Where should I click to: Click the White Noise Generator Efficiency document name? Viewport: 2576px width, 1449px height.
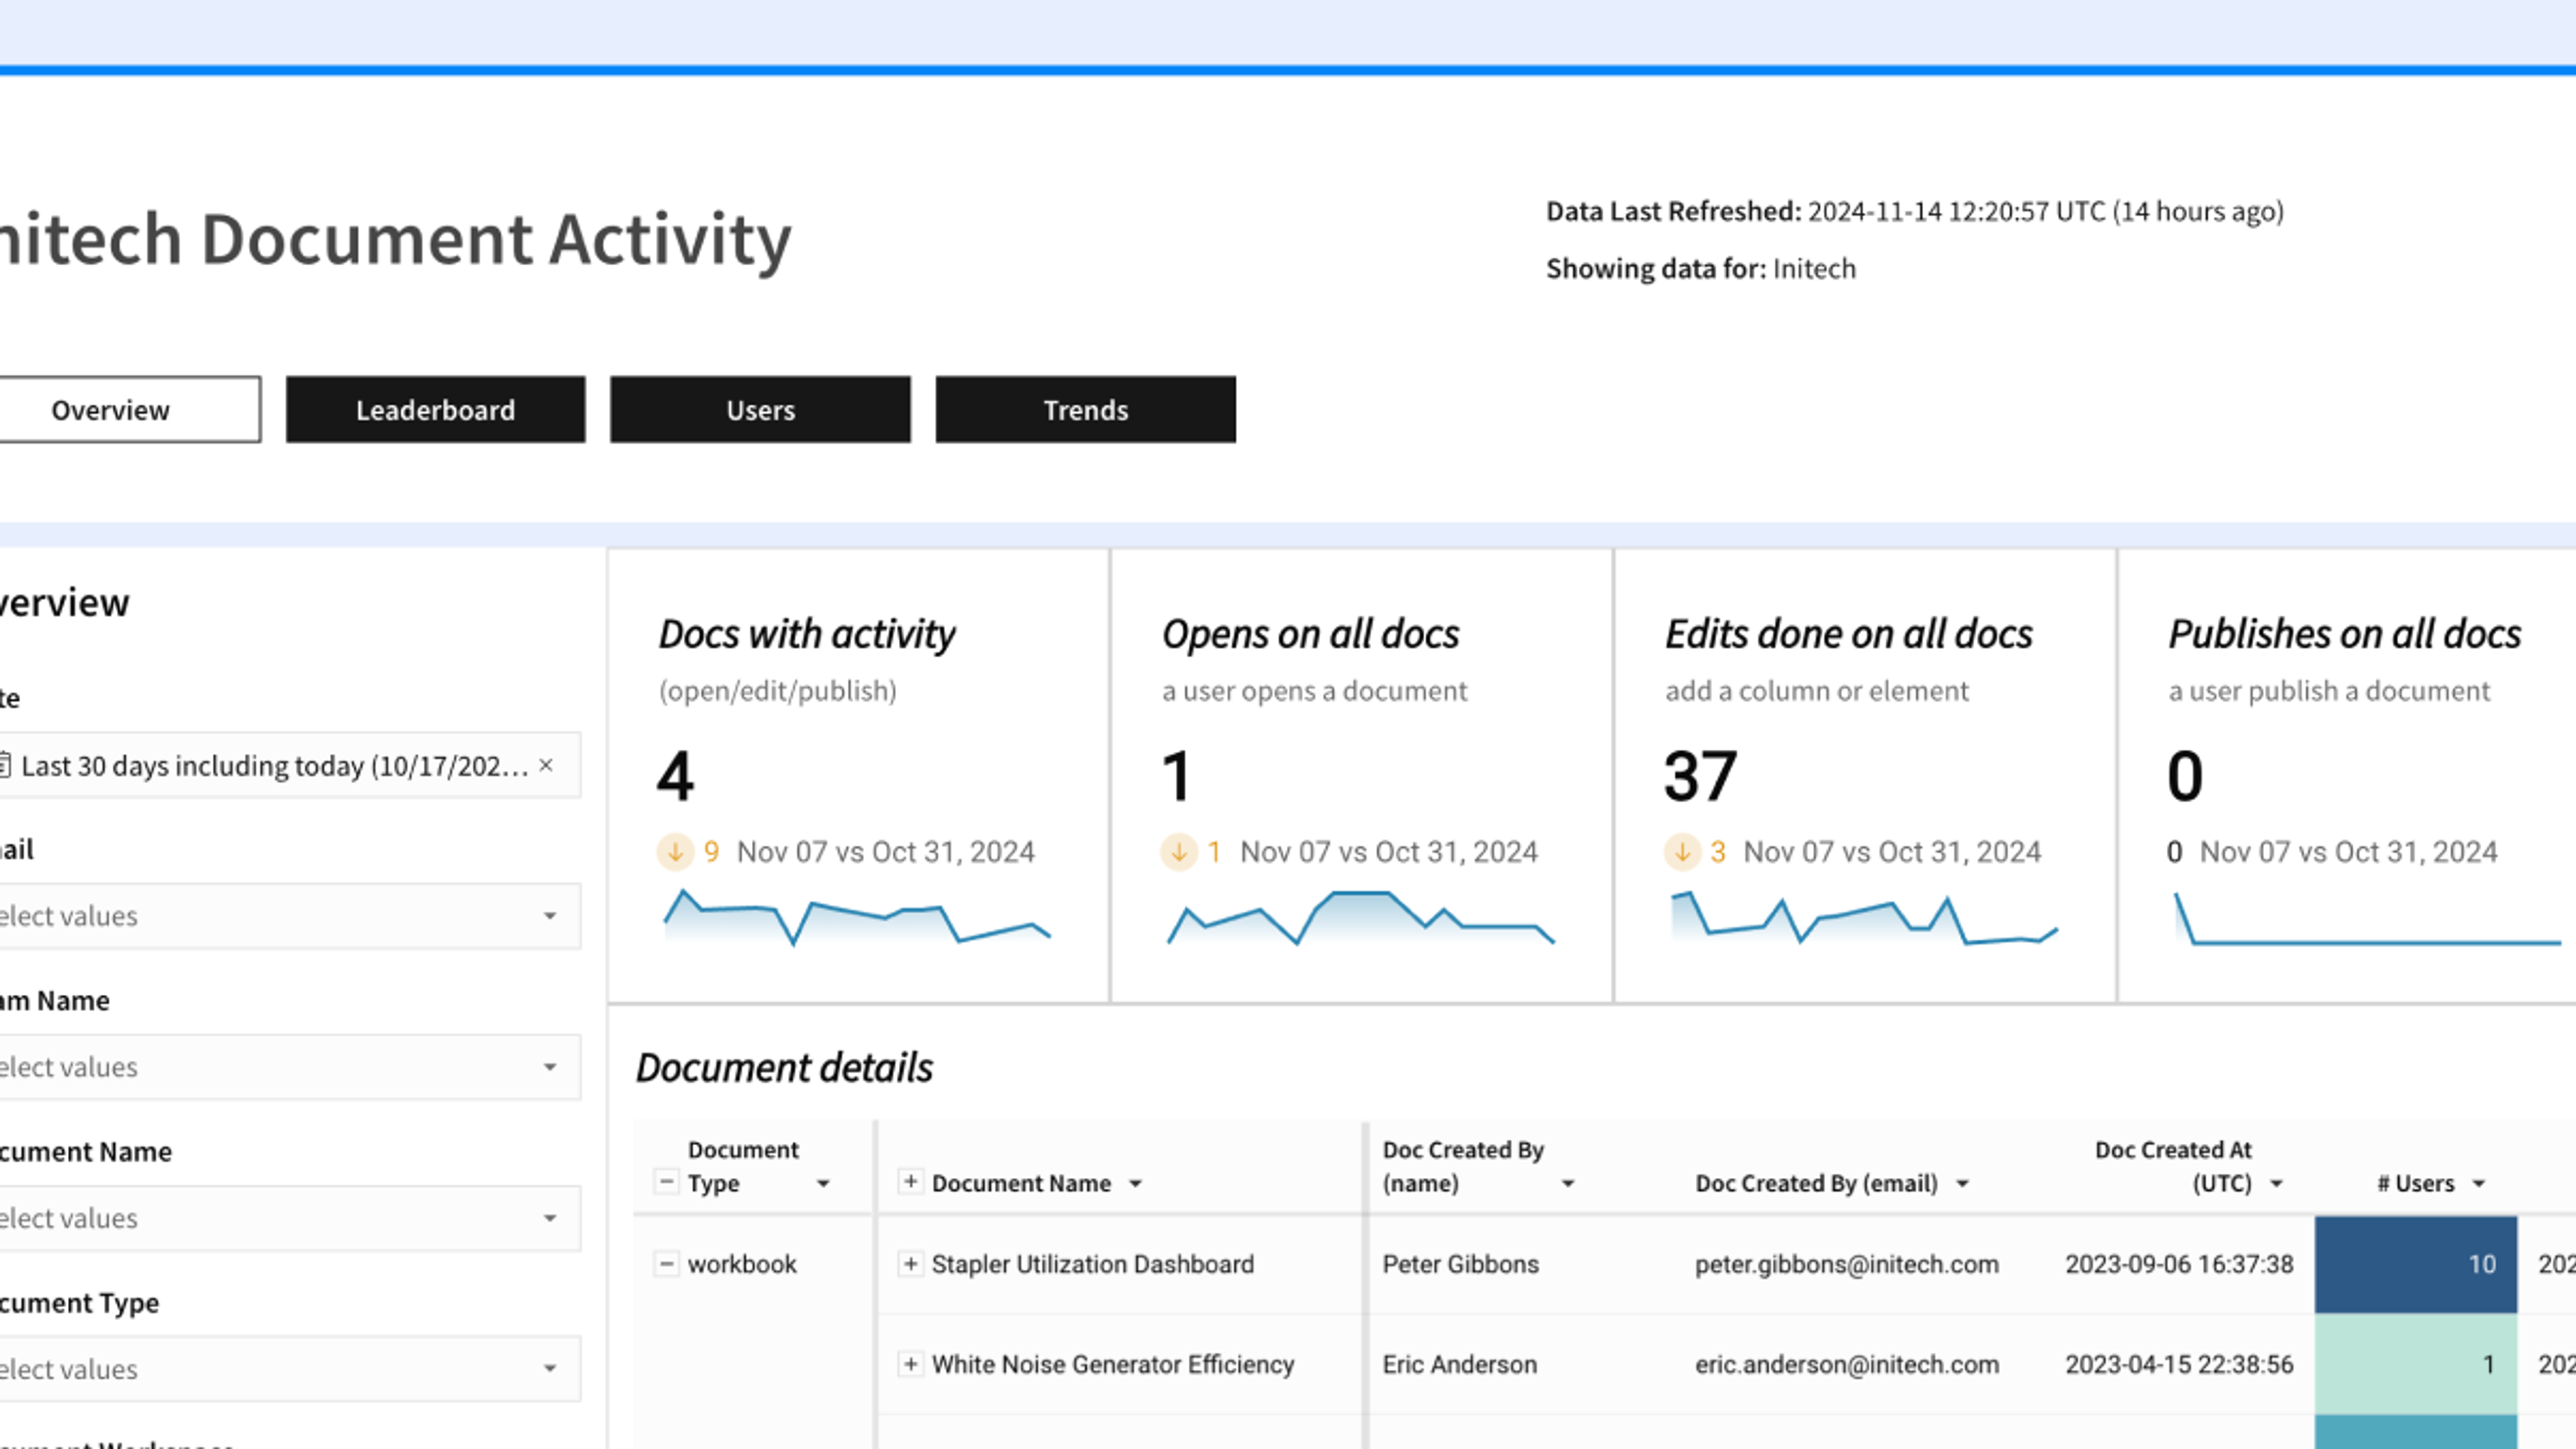[1112, 1364]
